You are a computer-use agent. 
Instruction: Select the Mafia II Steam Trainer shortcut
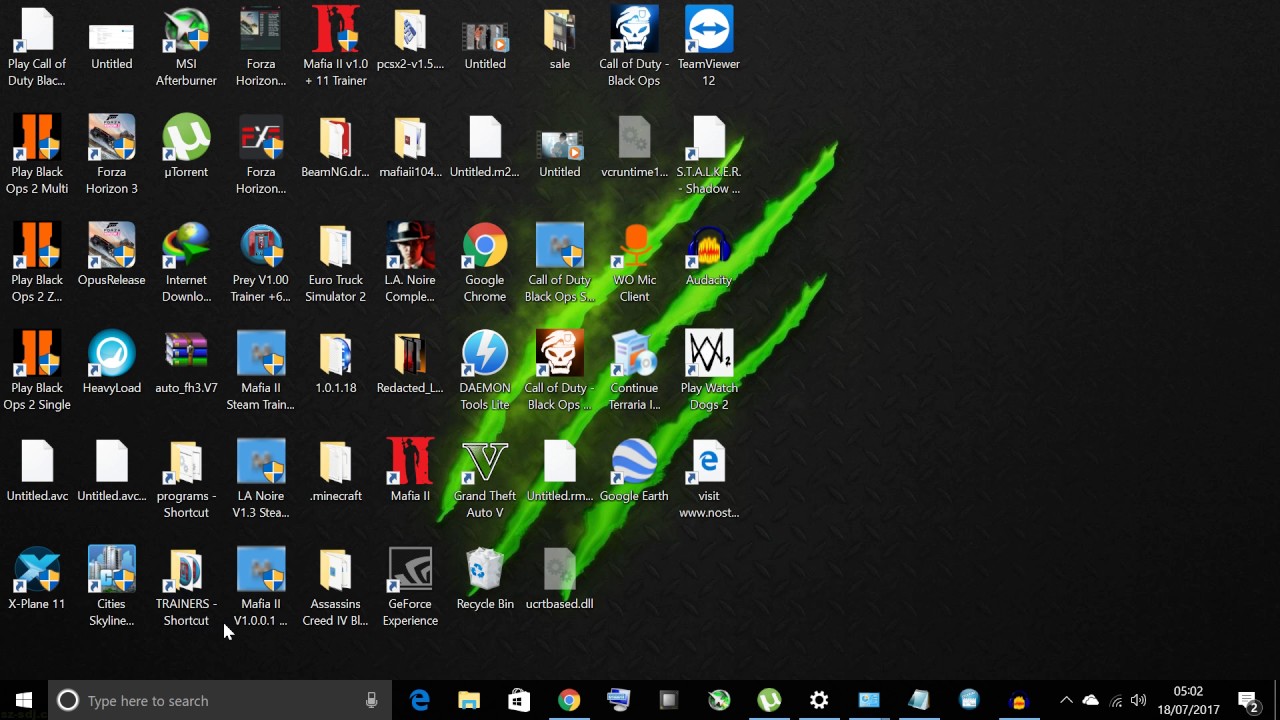[x=261, y=370]
